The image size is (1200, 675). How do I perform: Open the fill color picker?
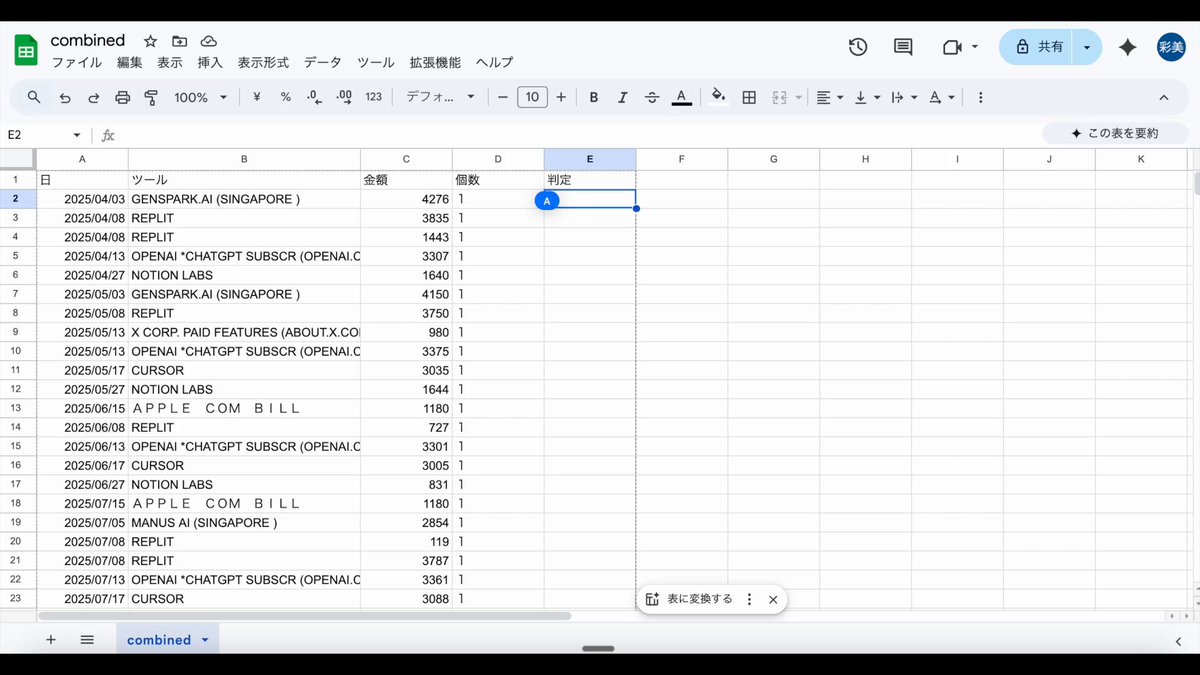(718, 97)
